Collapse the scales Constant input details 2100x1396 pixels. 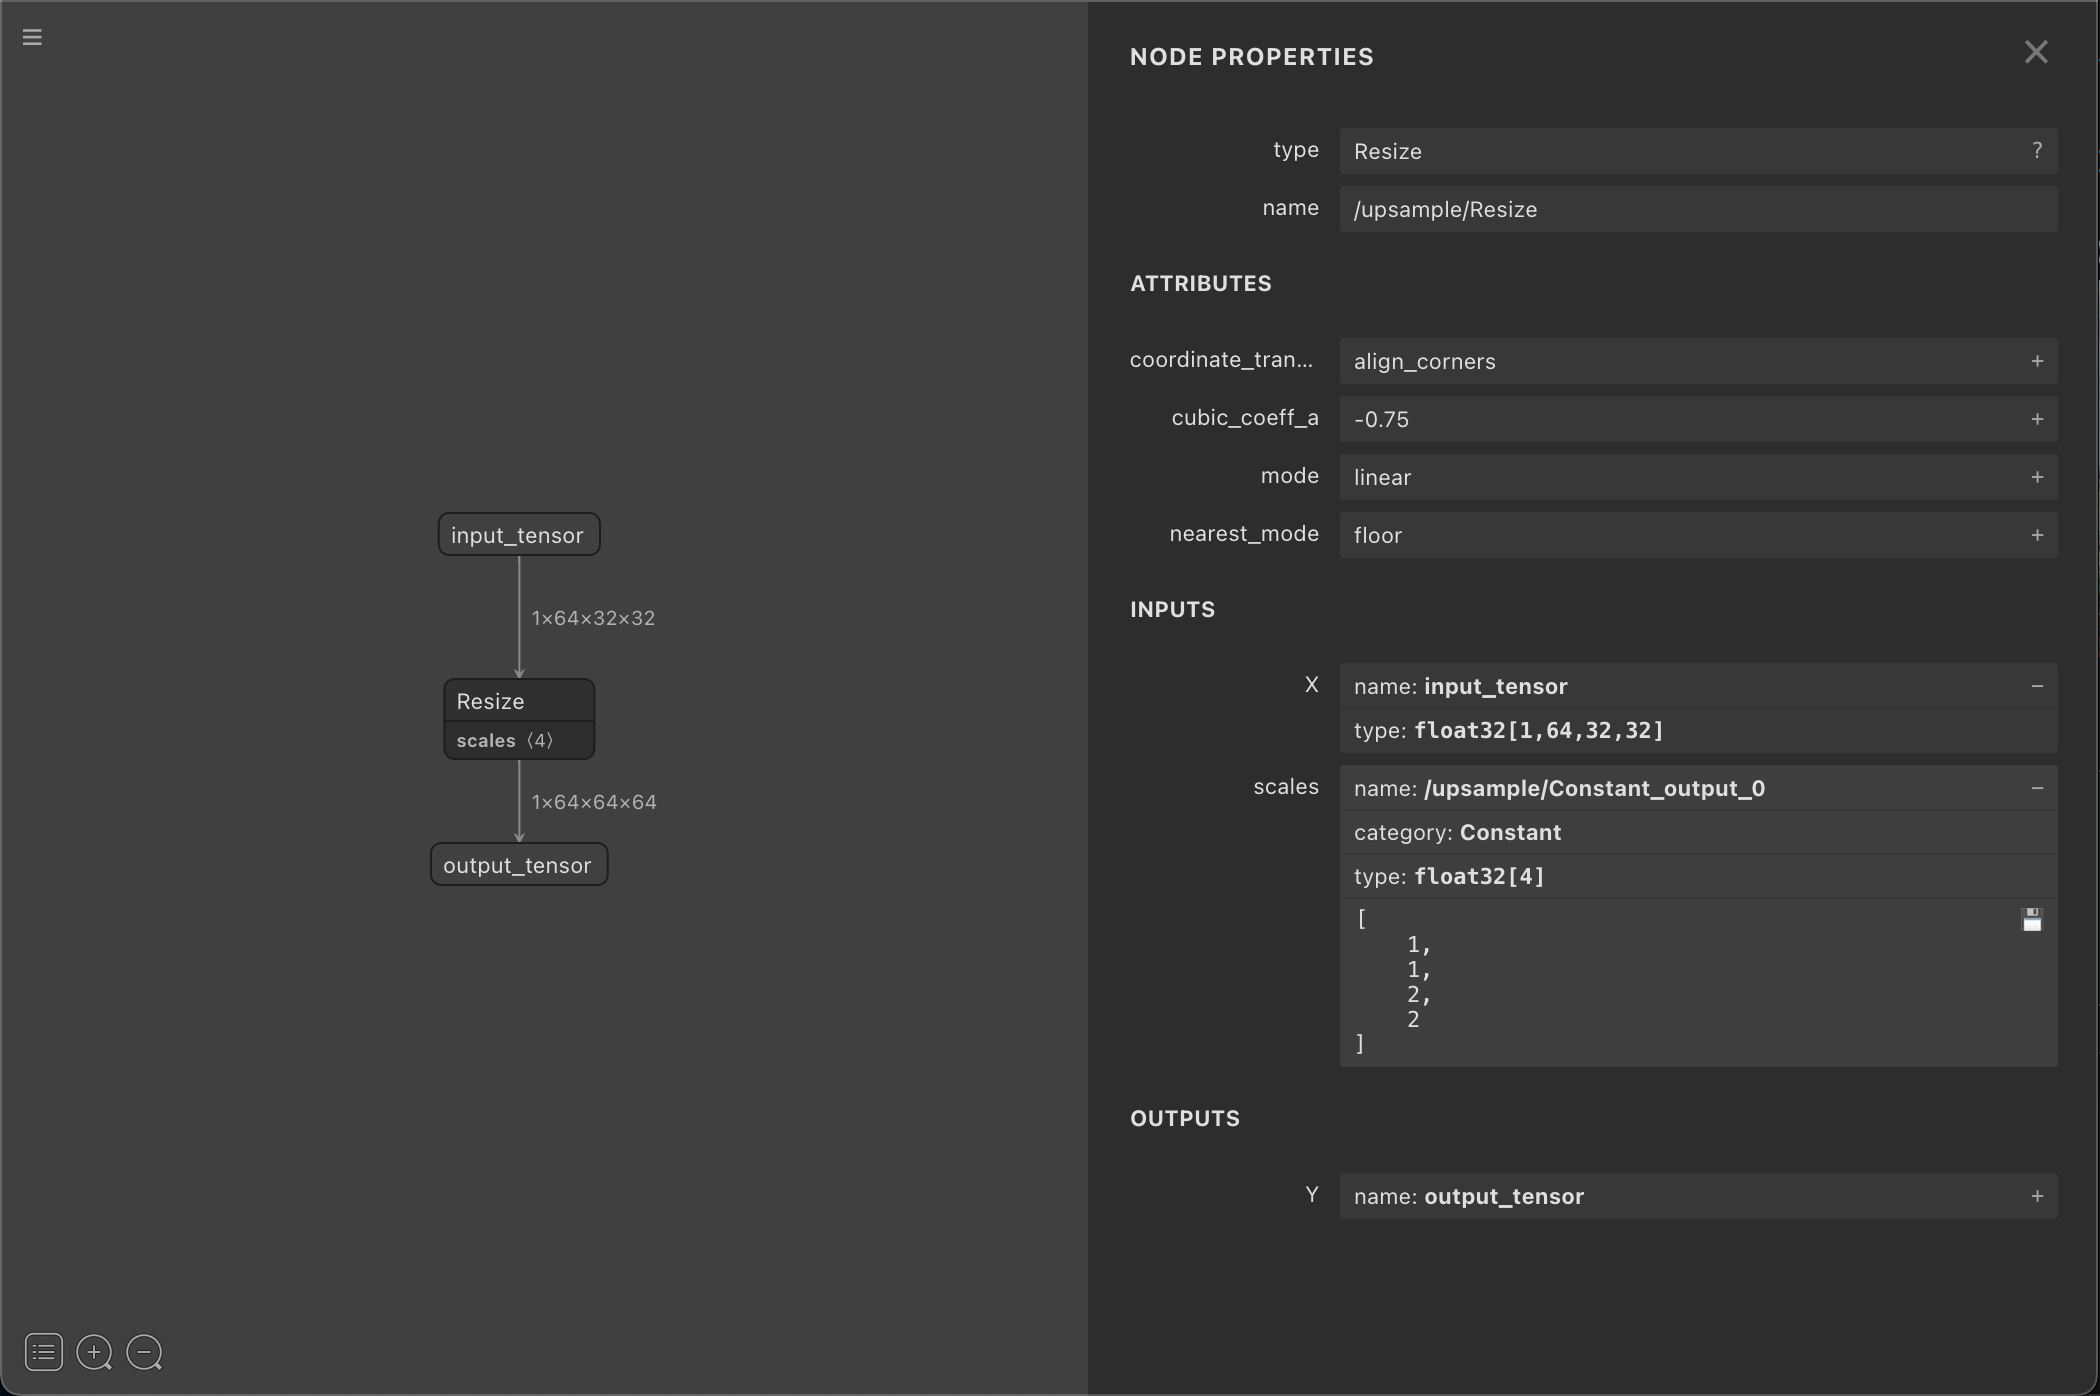click(x=2038, y=787)
